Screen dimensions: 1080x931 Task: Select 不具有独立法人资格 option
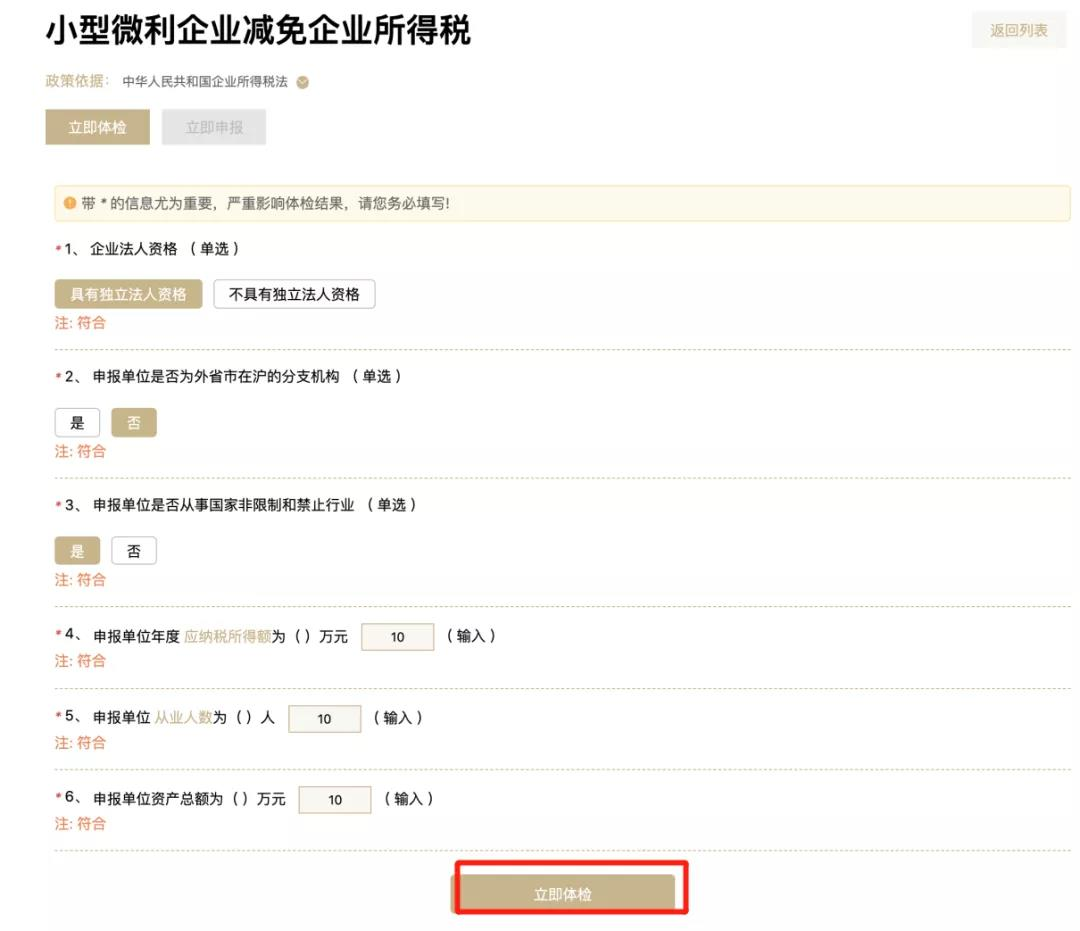pyautogui.click(x=294, y=294)
